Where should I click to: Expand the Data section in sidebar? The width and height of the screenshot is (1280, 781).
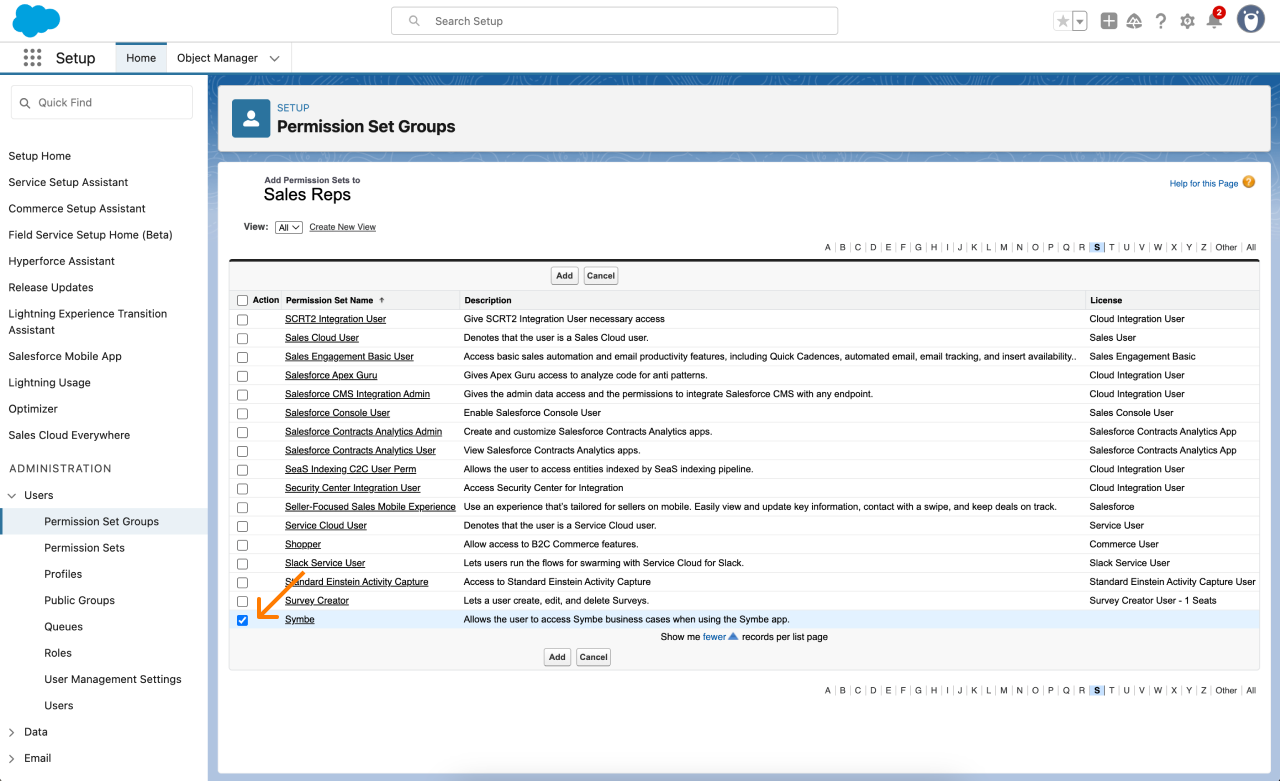tap(12, 732)
